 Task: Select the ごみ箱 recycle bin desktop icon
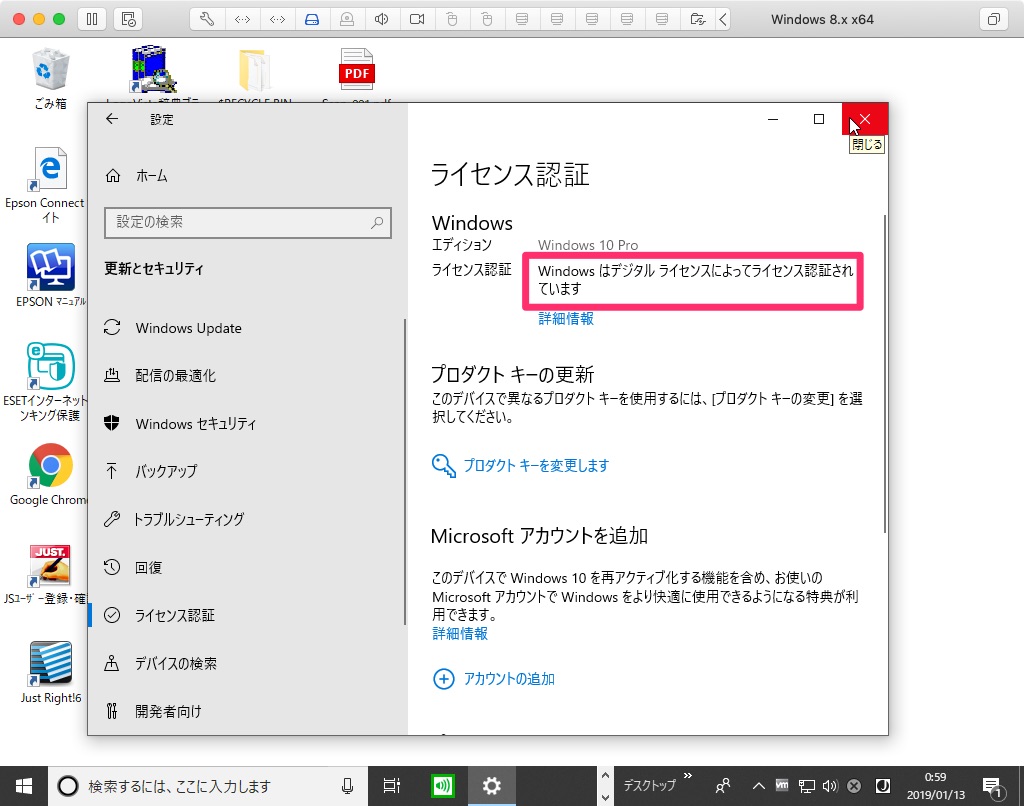click(x=50, y=78)
